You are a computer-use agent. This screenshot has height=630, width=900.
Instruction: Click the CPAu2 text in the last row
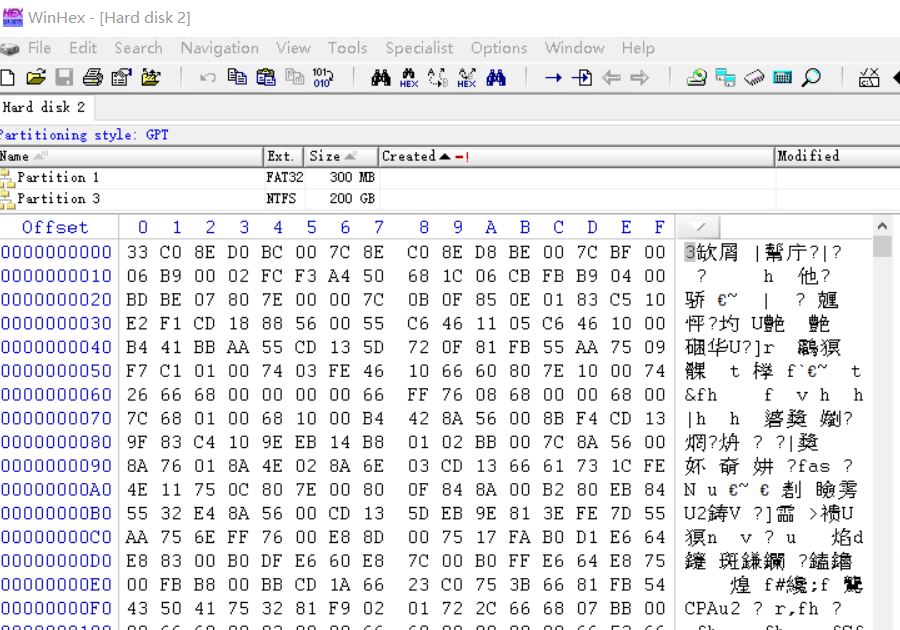(x=712, y=608)
